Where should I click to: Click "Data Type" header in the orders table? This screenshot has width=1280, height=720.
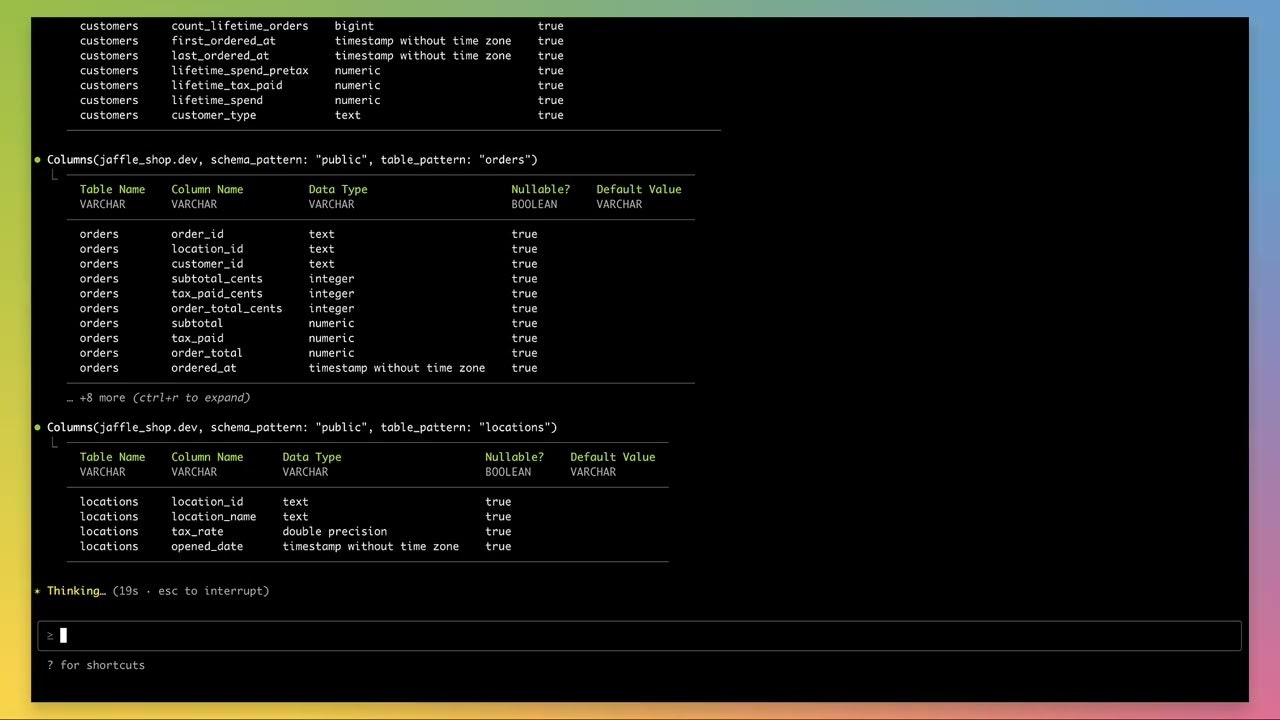337,189
